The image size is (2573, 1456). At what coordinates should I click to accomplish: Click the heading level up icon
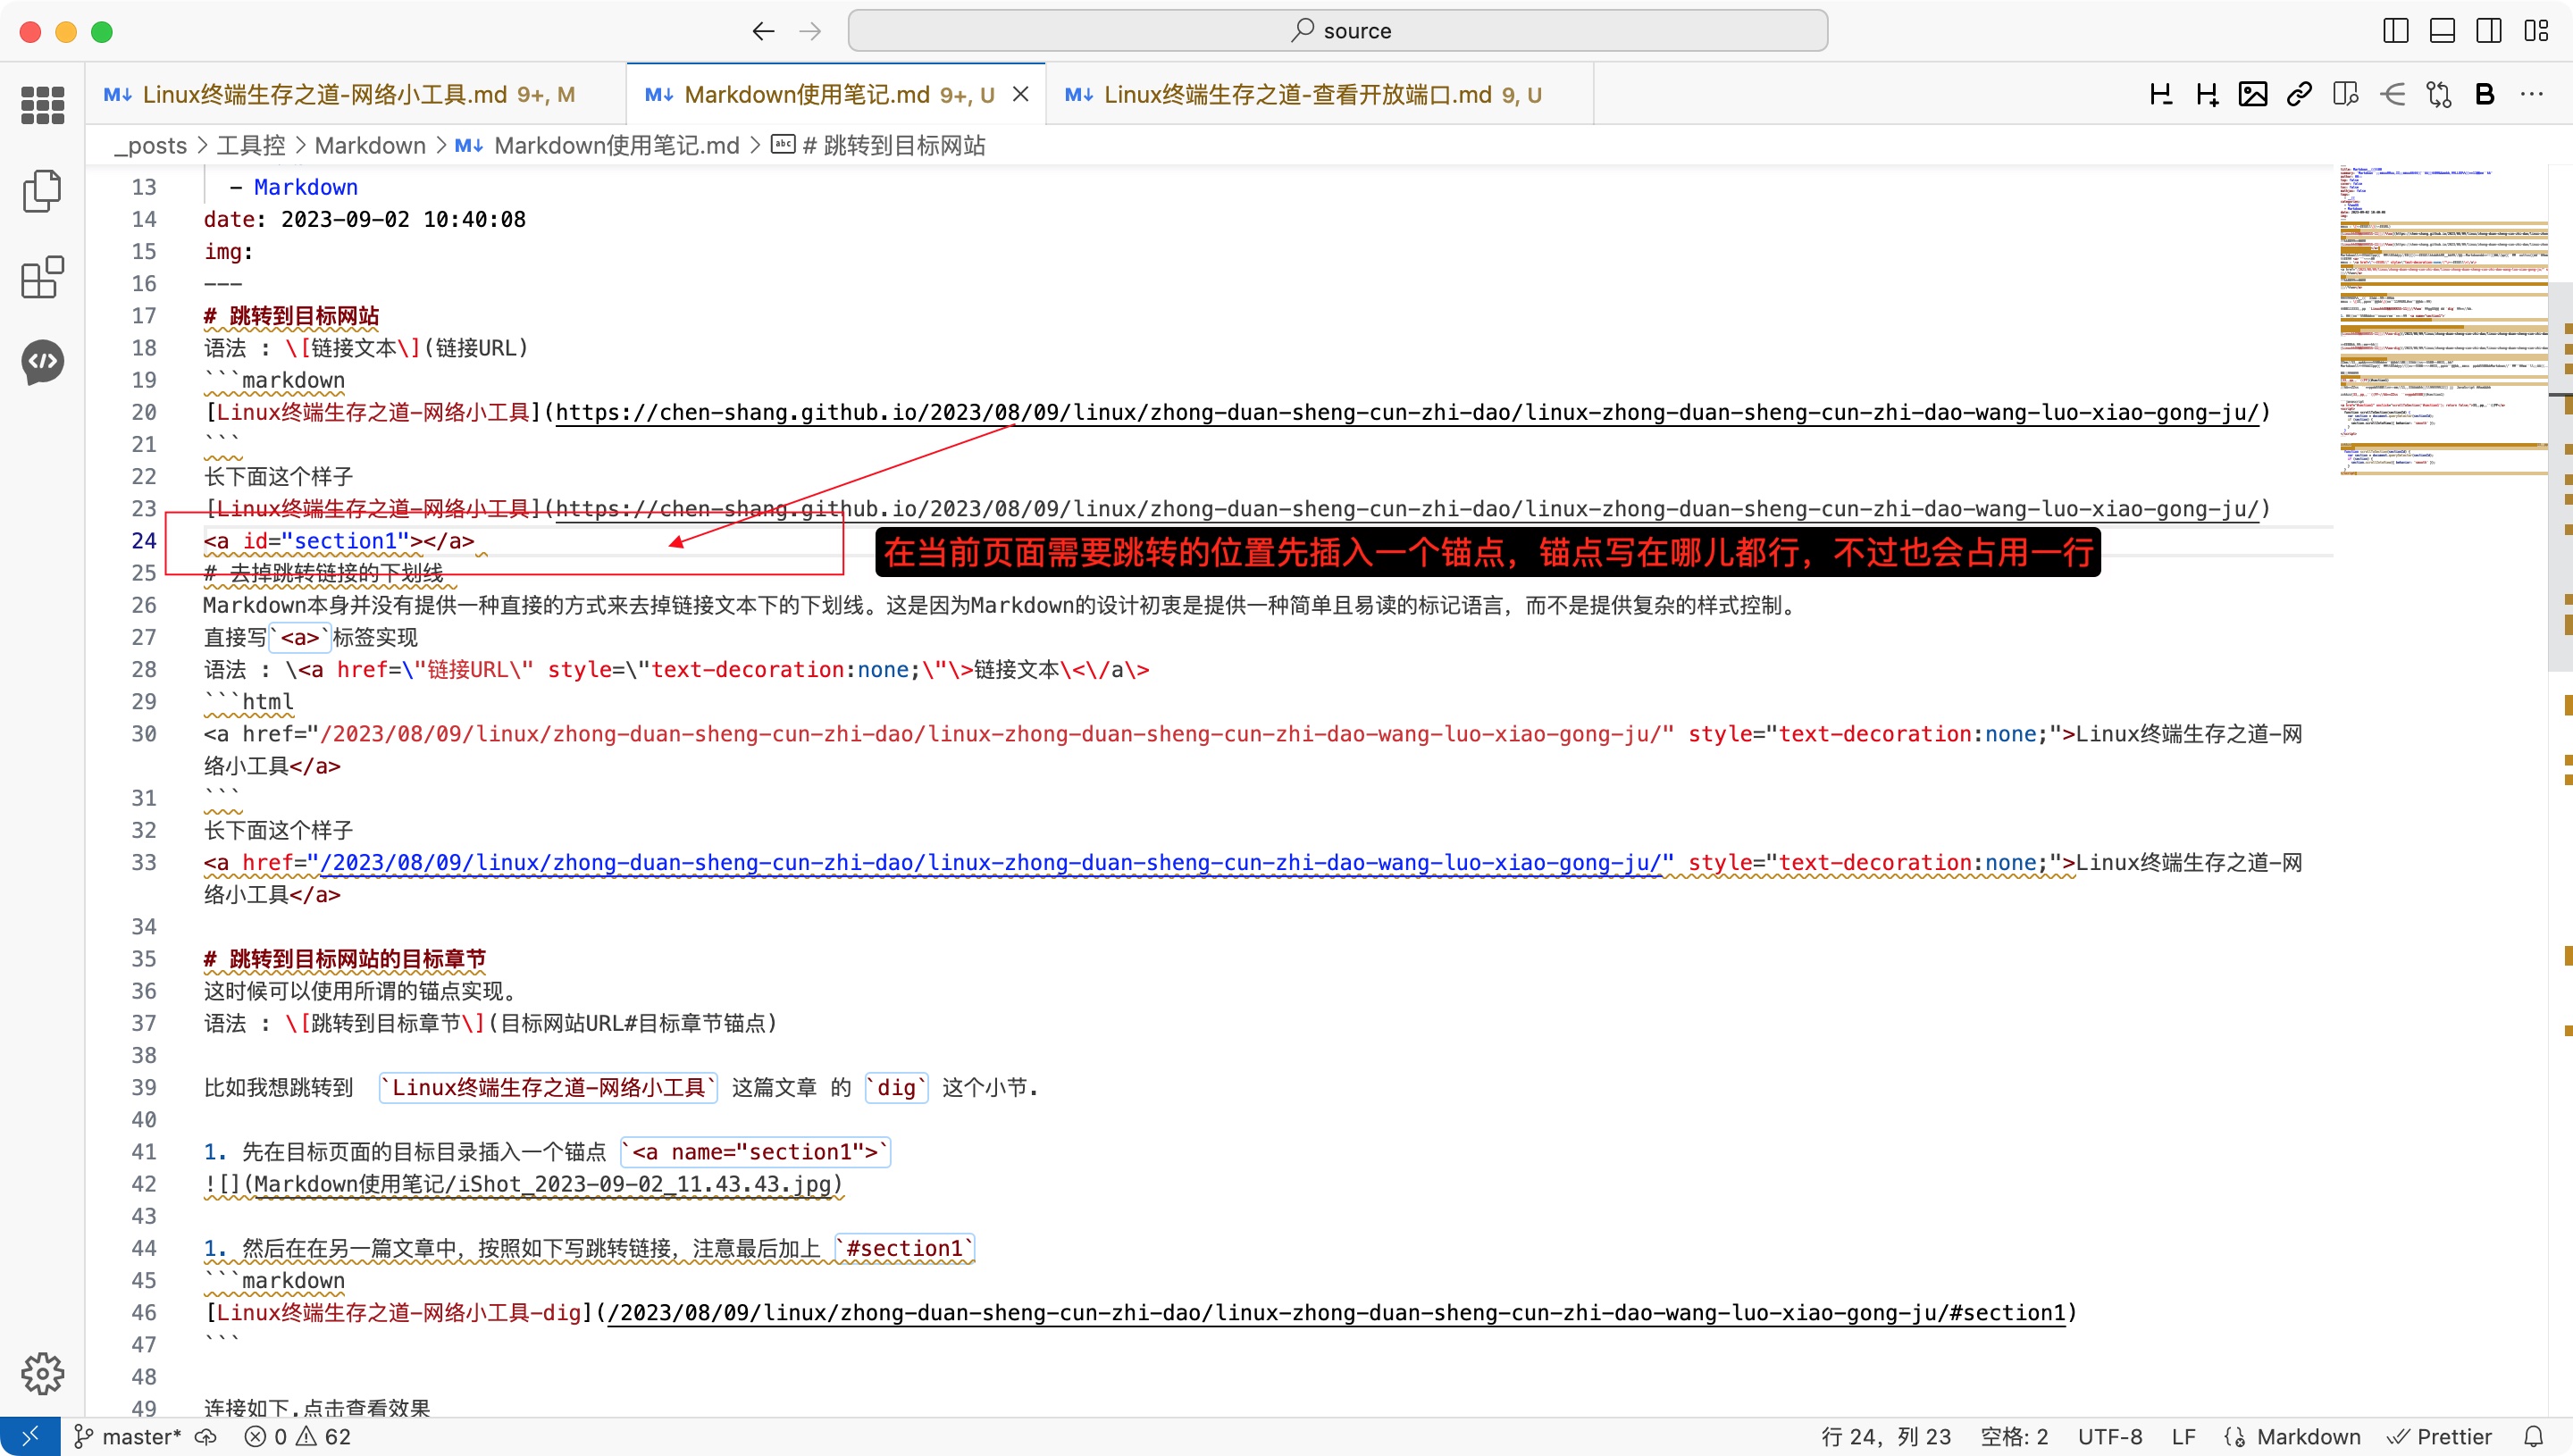[x=2206, y=94]
